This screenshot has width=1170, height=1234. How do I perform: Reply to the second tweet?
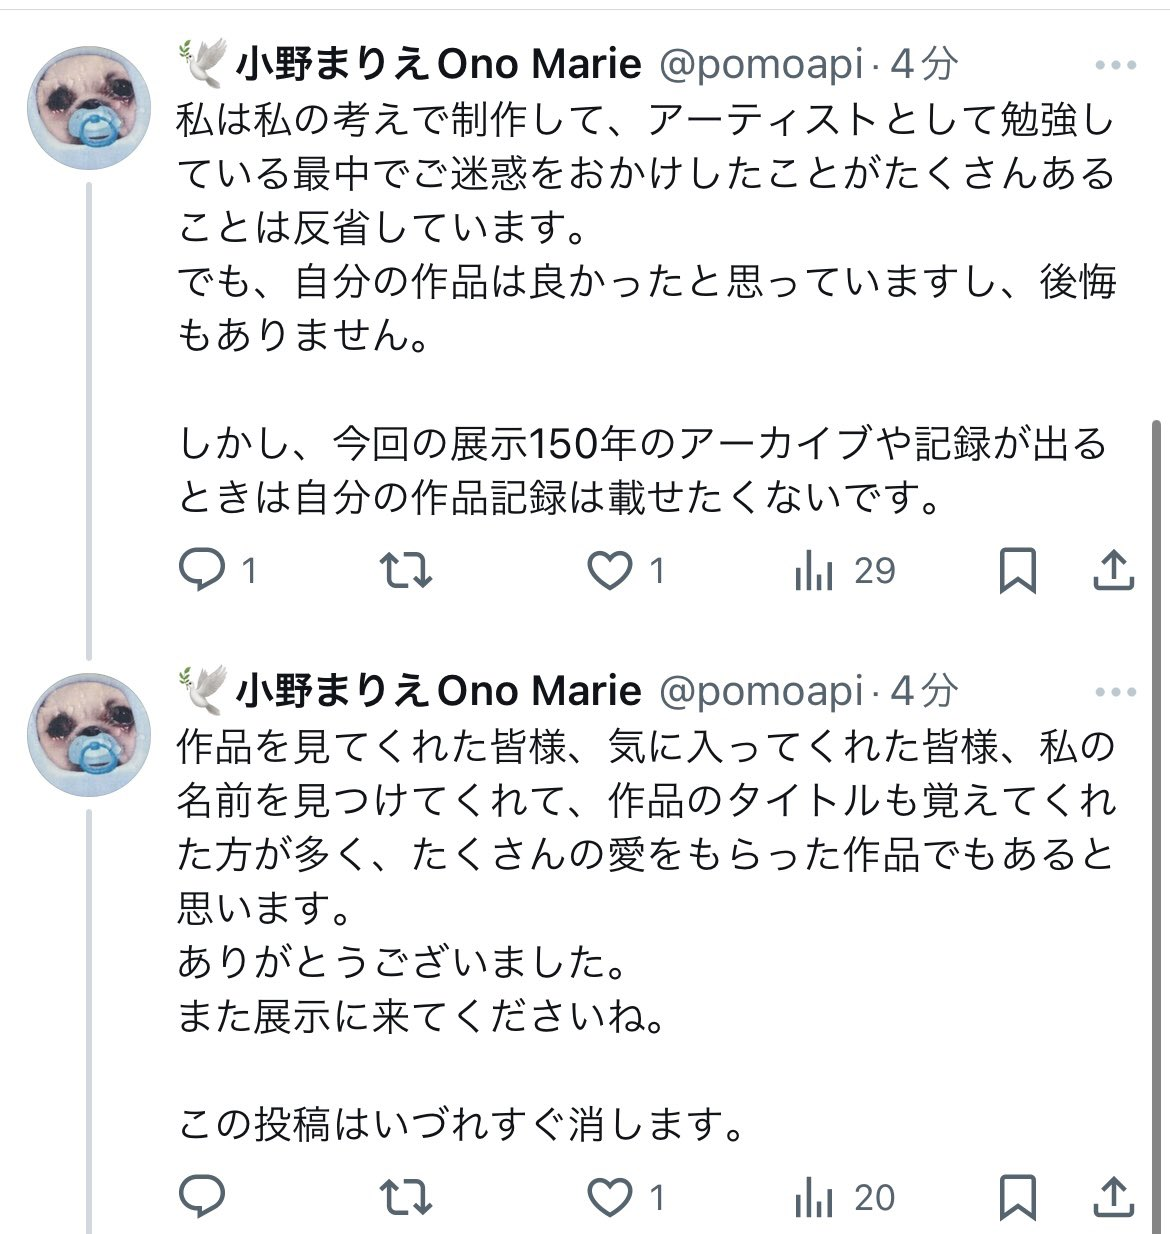(202, 1197)
